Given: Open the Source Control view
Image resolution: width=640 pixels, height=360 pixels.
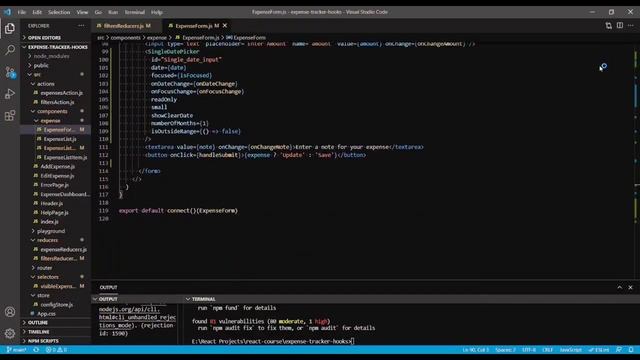Looking at the screenshot, I should 10,72.
